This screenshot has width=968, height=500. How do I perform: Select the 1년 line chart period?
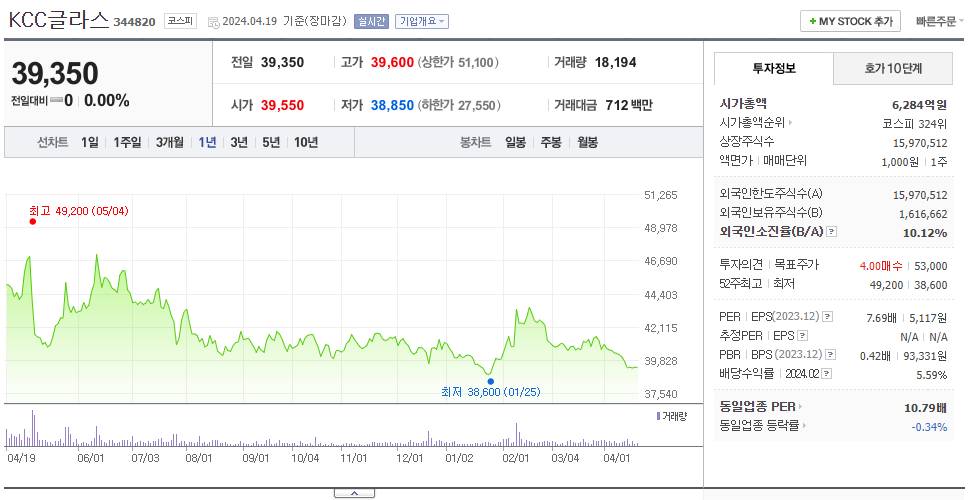(207, 143)
